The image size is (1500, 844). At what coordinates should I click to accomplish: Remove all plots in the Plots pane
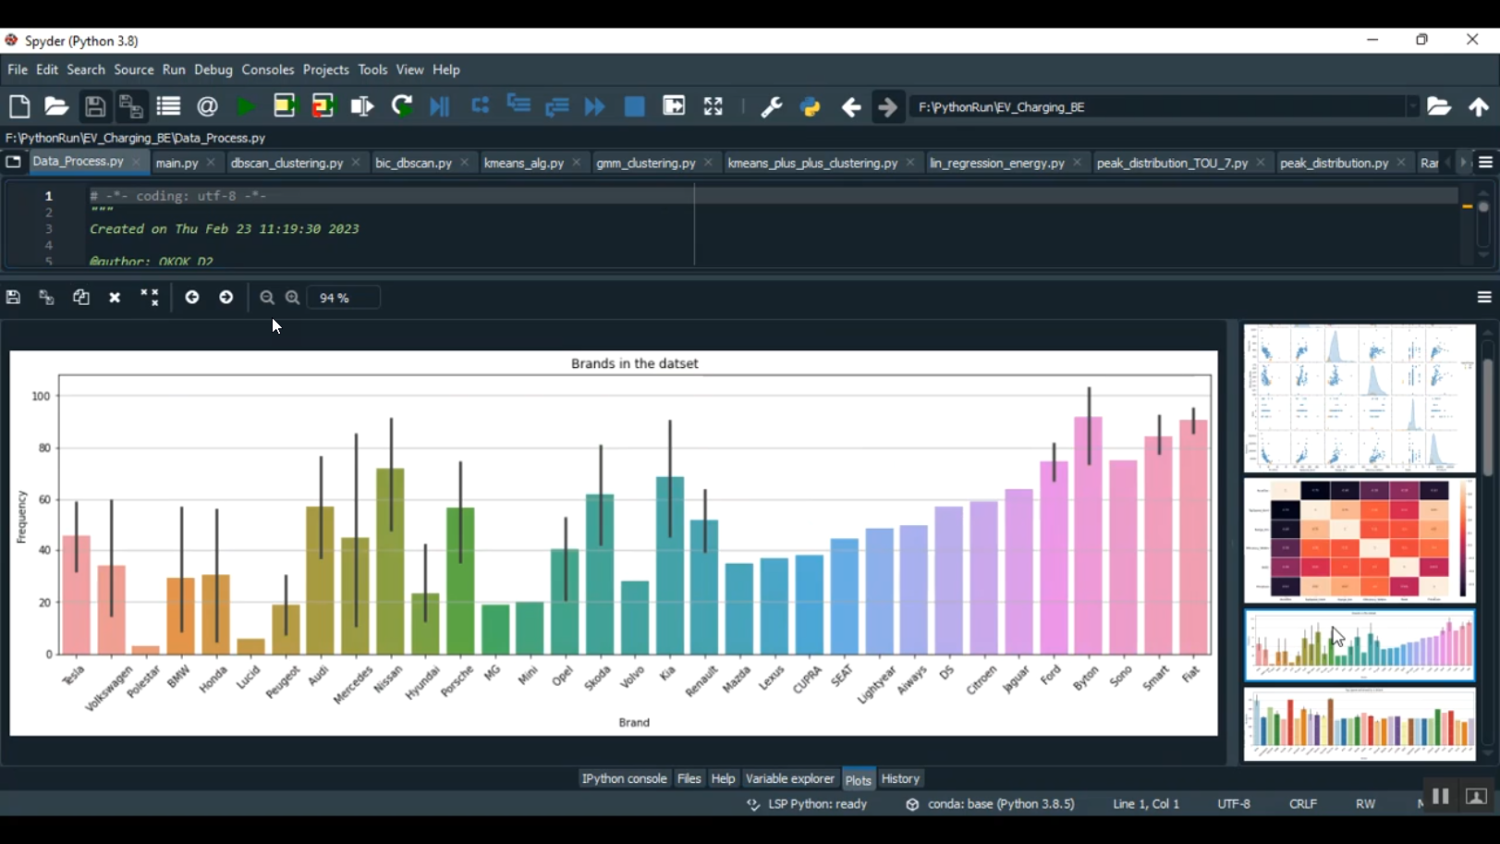point(150,297)
